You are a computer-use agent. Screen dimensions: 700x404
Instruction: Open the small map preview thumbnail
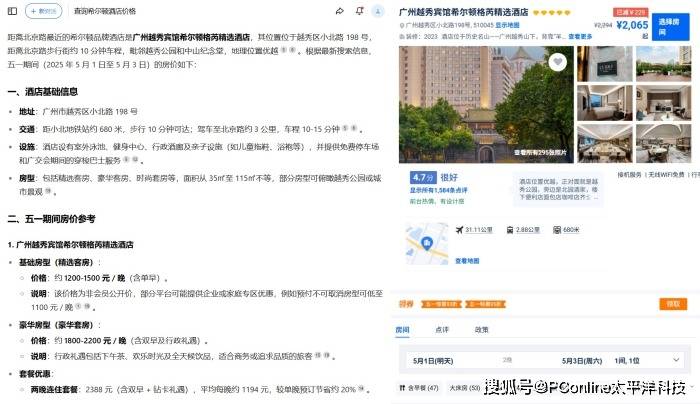click(x=427, y=244)
